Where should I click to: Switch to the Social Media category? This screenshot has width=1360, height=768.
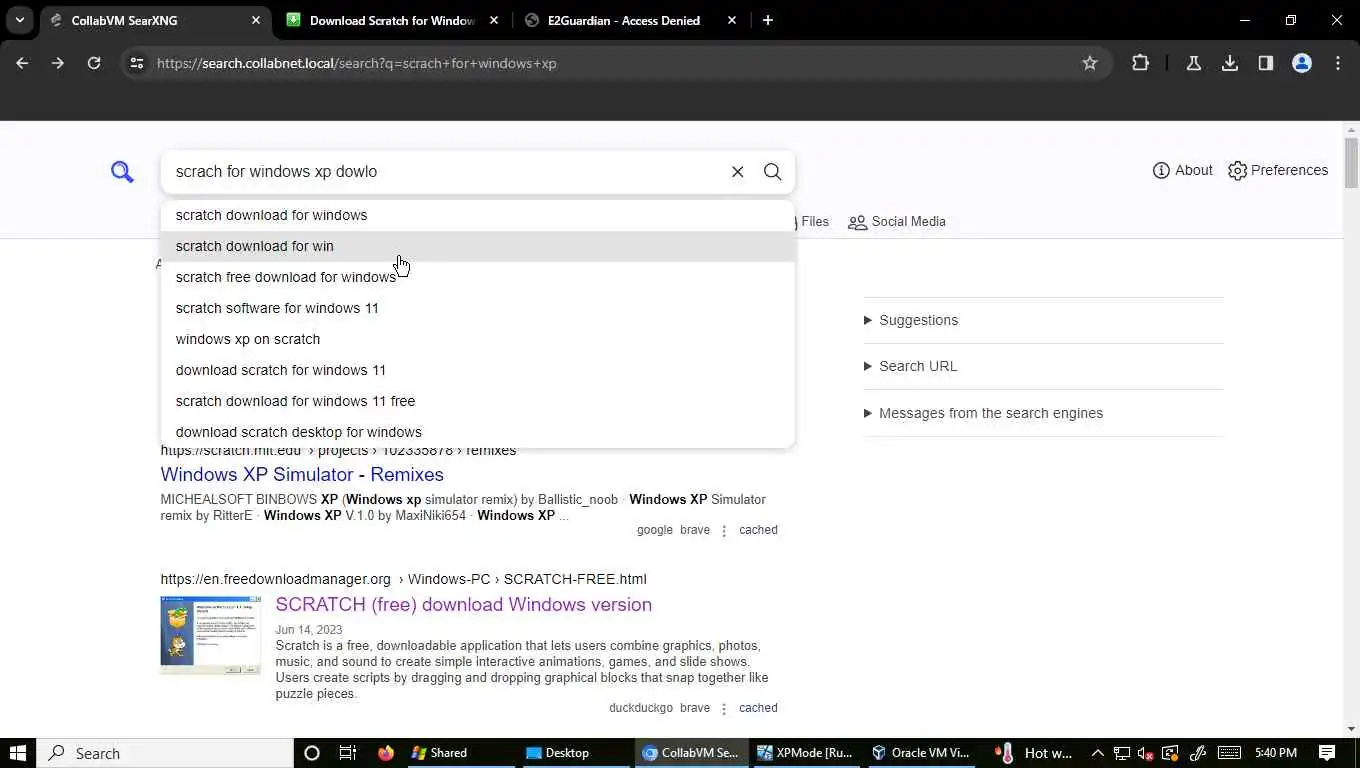[897, 222]
